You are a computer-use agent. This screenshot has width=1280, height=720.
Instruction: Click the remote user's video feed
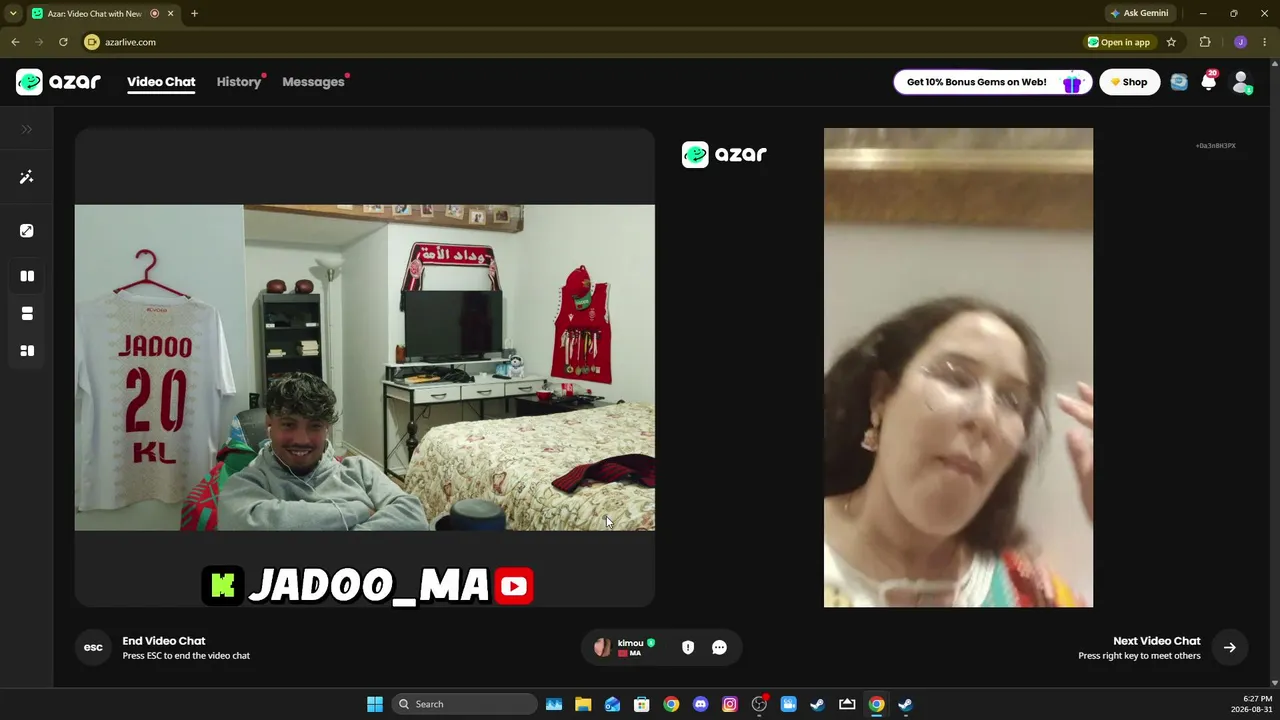click(958, 367)
